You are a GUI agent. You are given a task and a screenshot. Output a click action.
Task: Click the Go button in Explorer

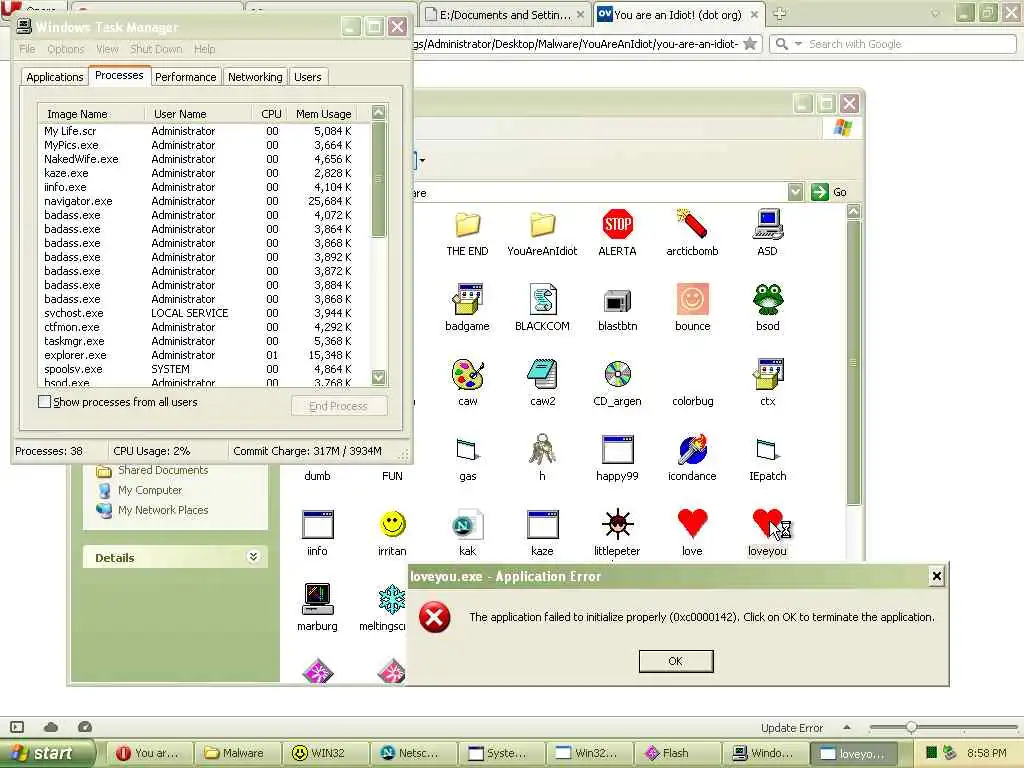829,192
